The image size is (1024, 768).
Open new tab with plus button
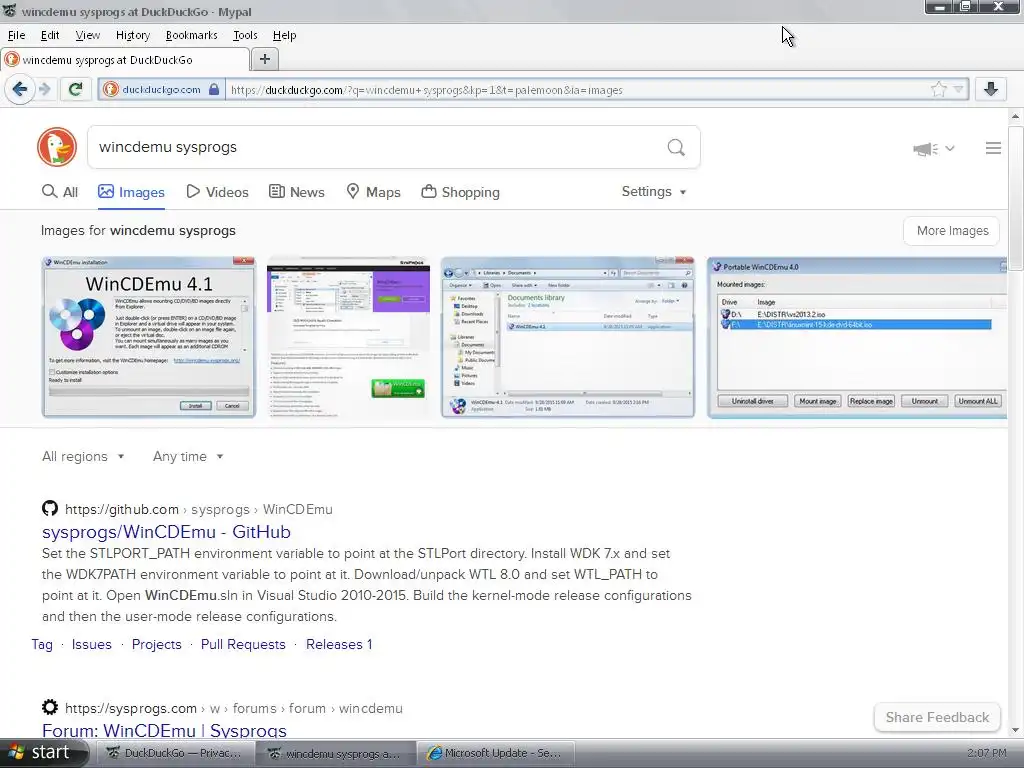click(264, 59)
